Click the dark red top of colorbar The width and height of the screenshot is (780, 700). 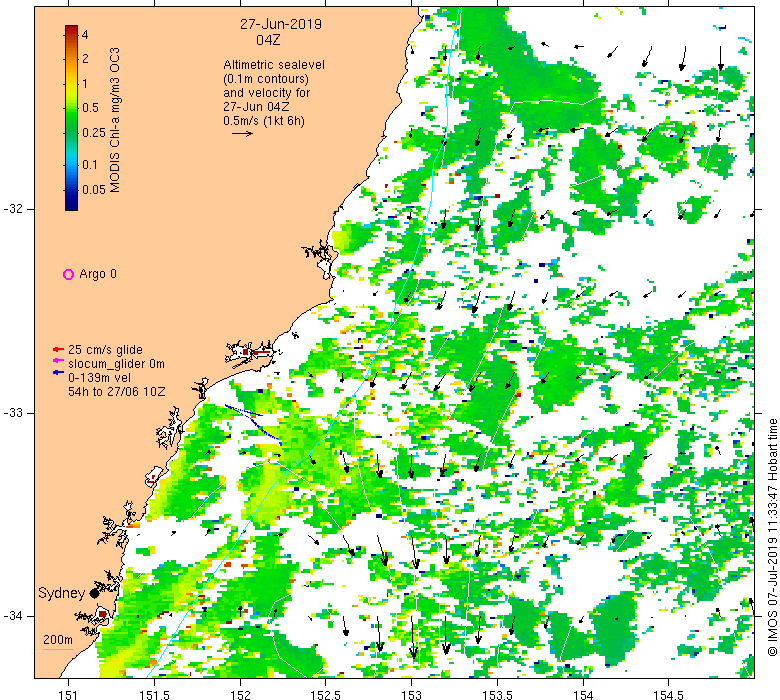72,29
